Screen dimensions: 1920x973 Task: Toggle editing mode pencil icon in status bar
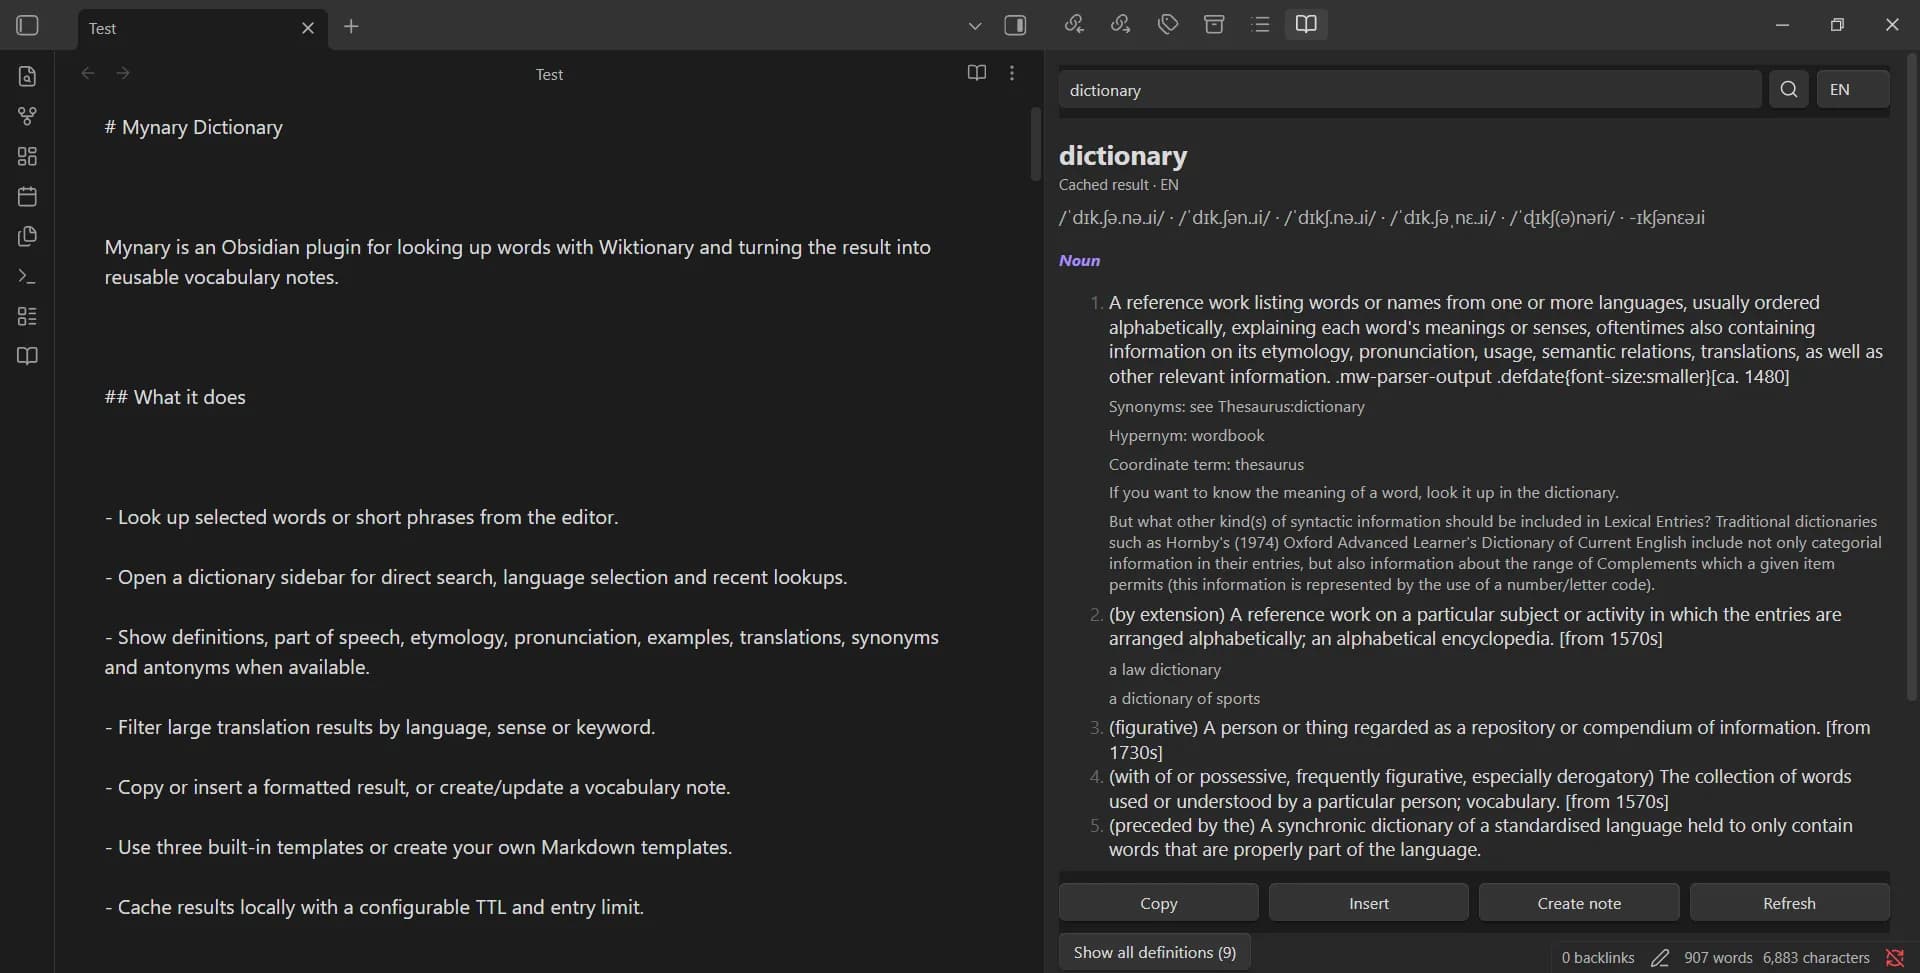[x=1660, y=958]
